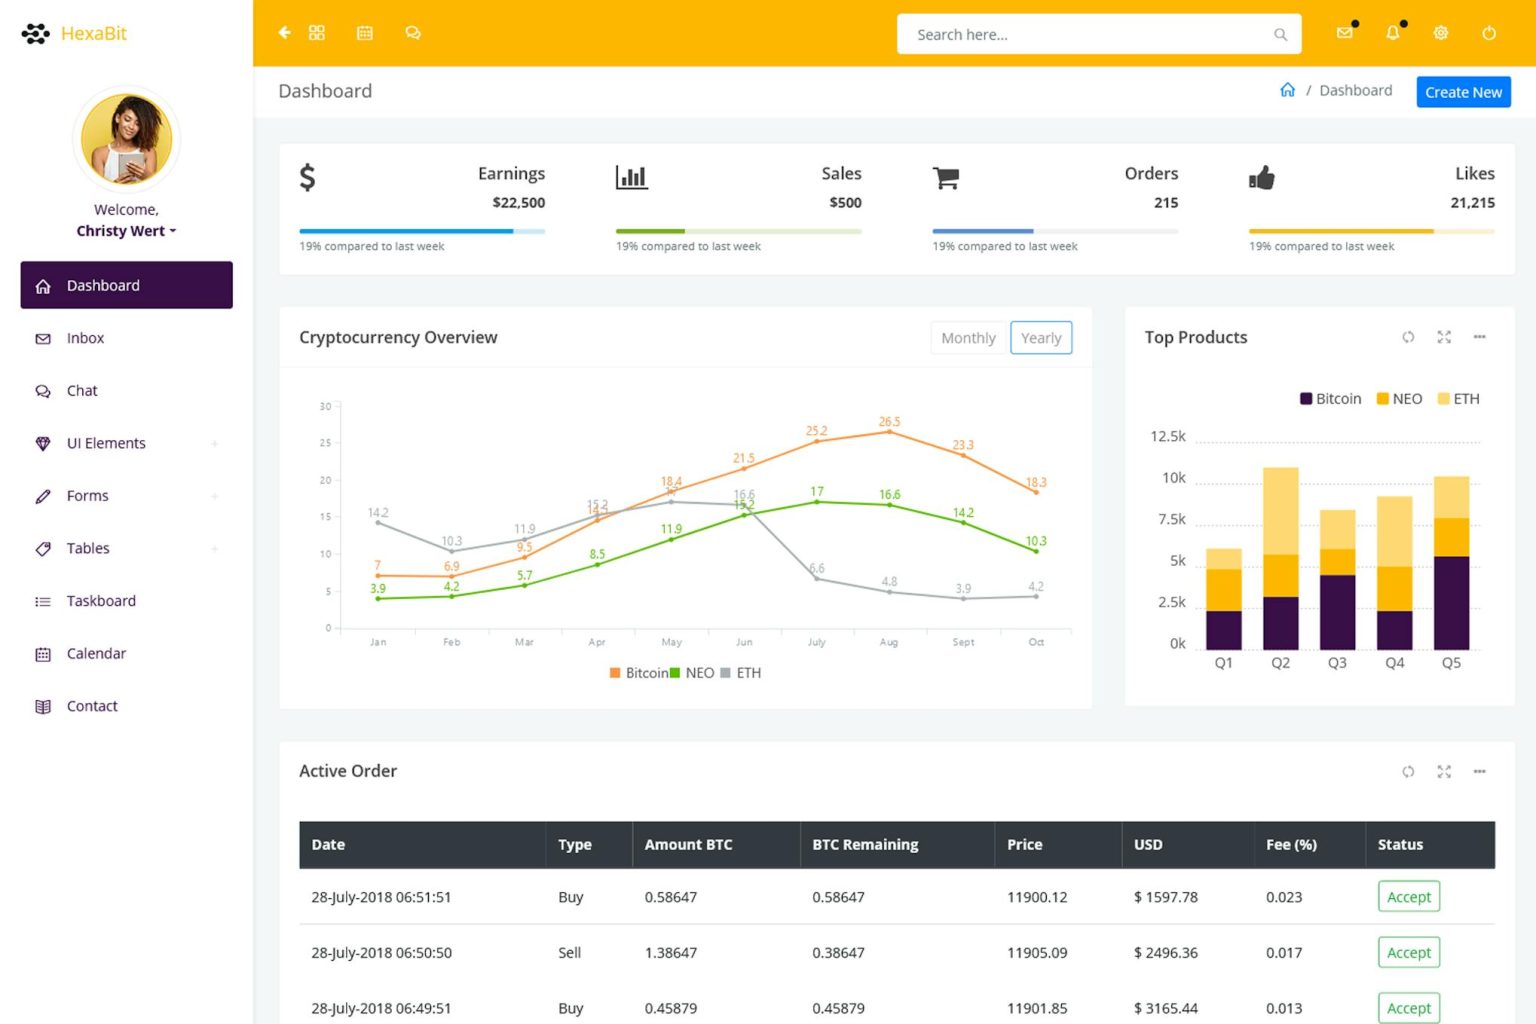Click the Create New button
This screenshot has height=1024, width=1536.
pos(1463,91)
